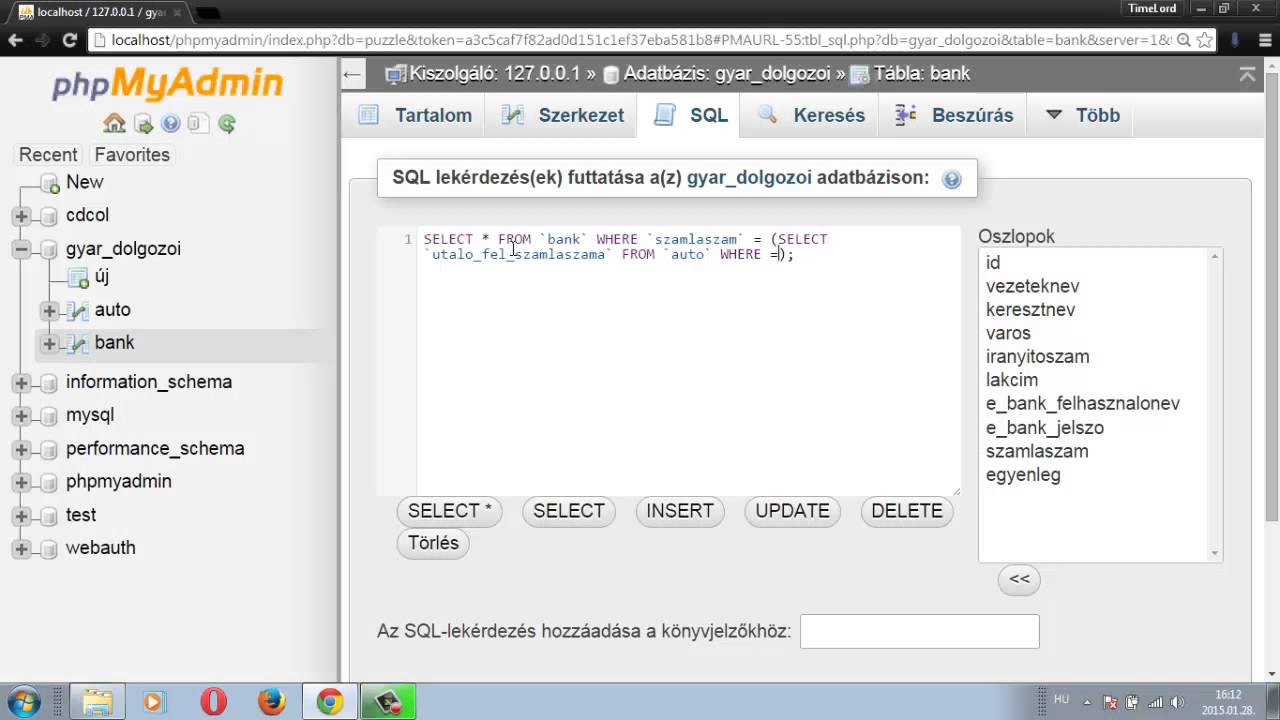
Task: Select e_bank_felhasznalonev in column list
Action: coord(1083,404)
